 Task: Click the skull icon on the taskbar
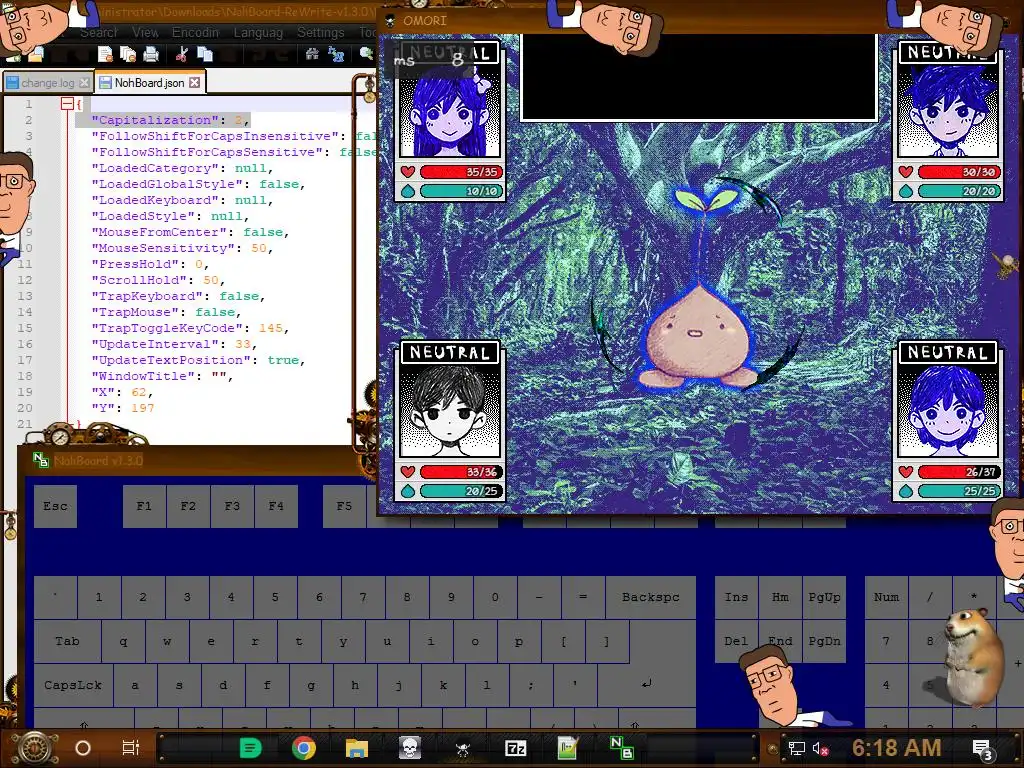click(x=409, y=748)
